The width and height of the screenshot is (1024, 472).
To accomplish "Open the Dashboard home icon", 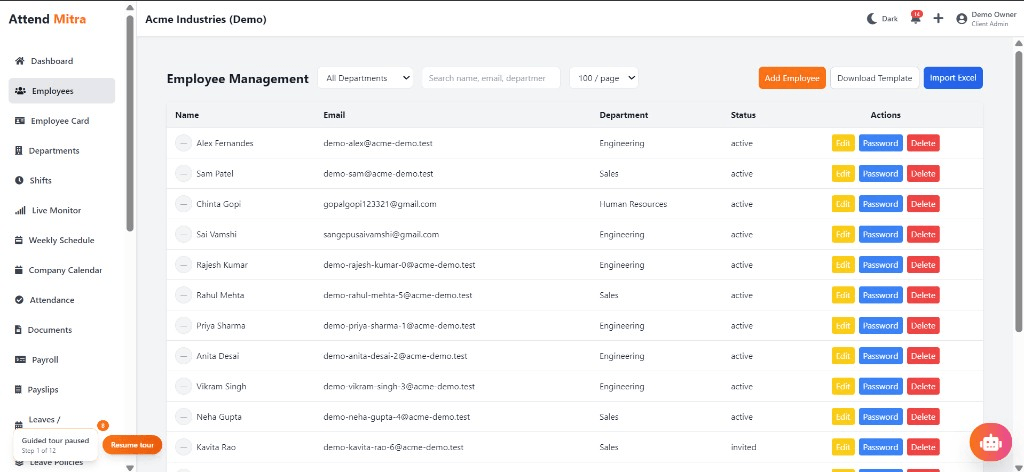I will point(20,61).
